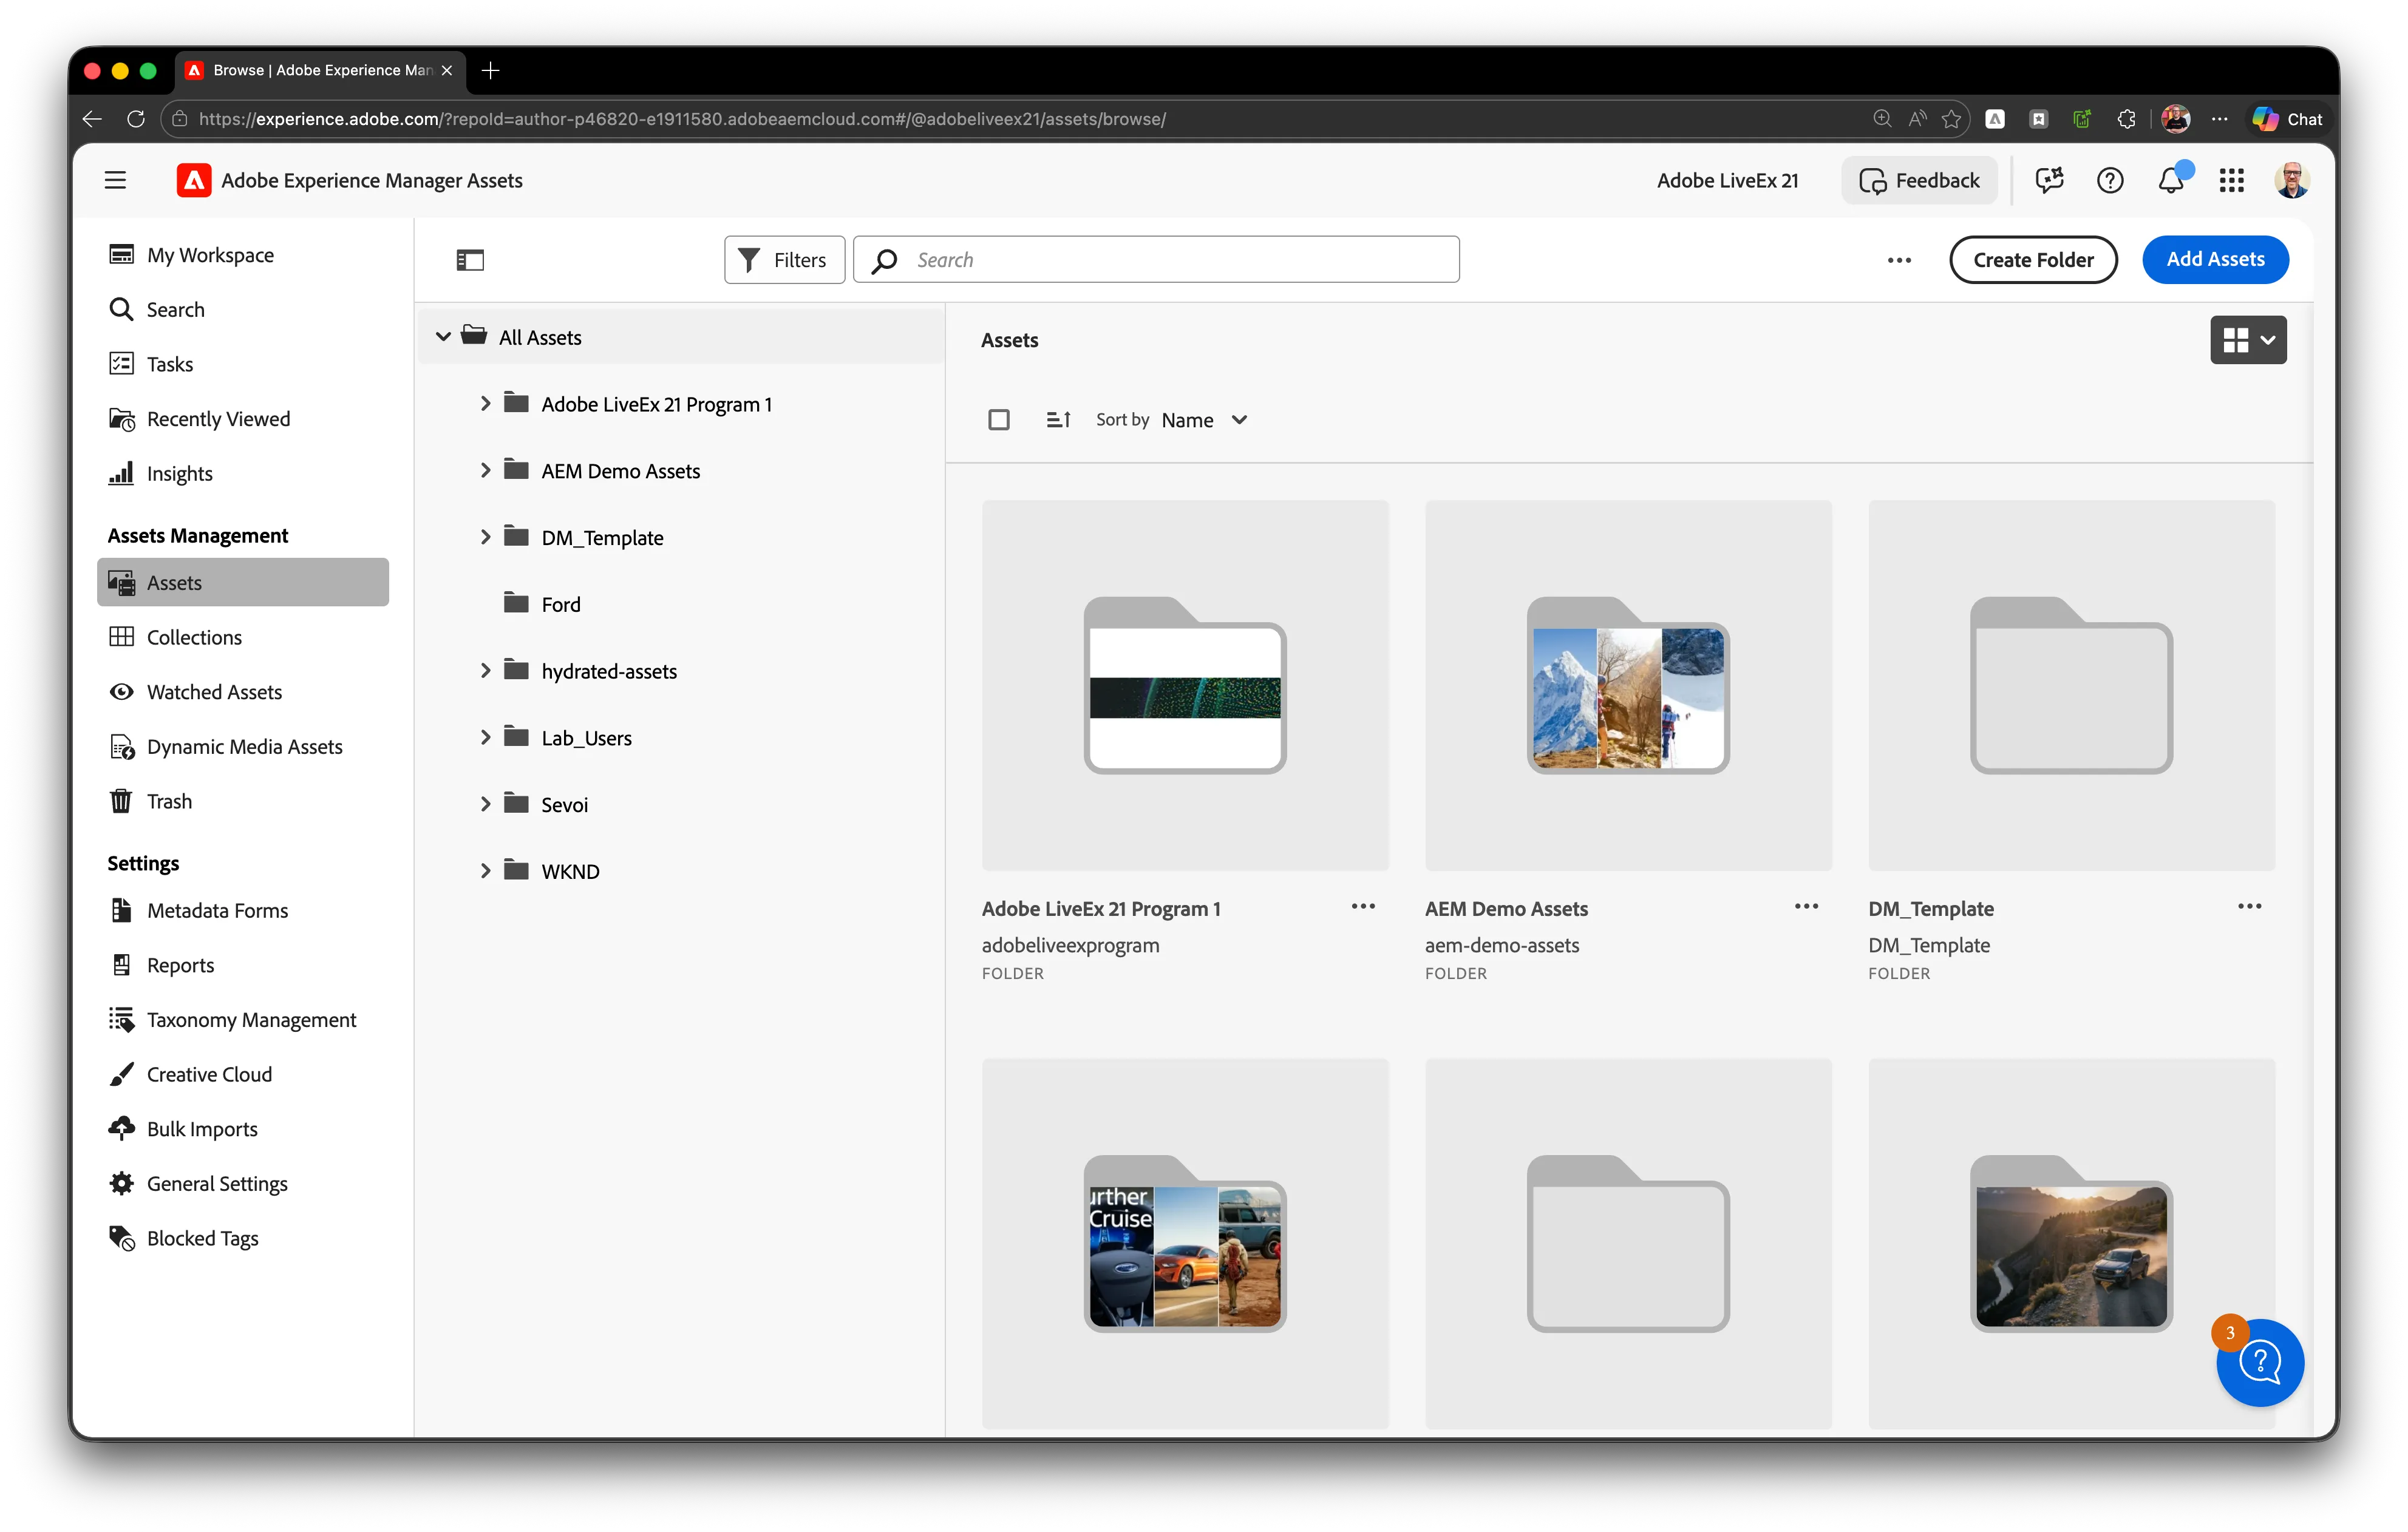Click the Add Assets button

pyautogui.click(x=2215, y=260)
